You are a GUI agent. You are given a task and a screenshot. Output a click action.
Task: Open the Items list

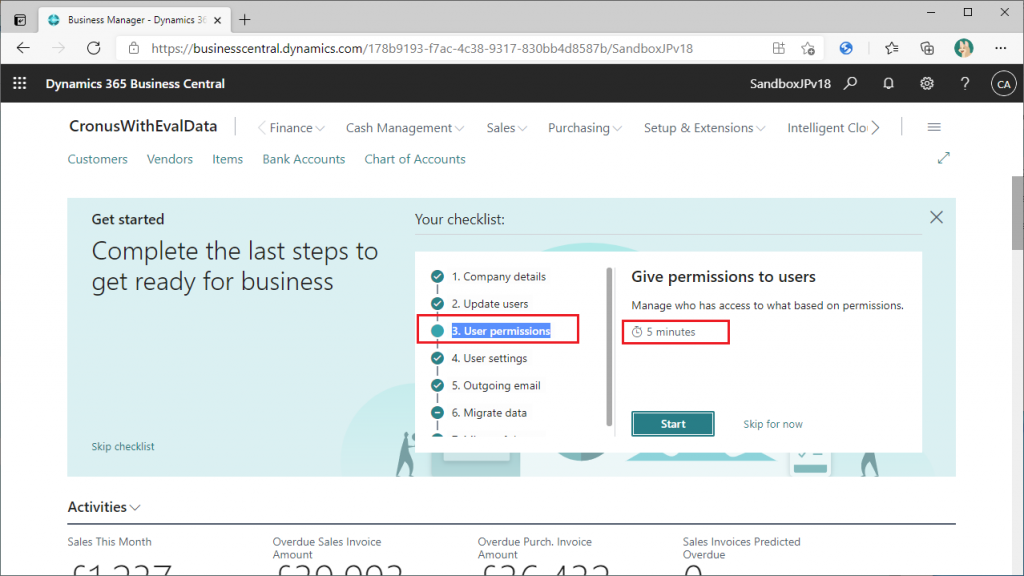(227, 159)
